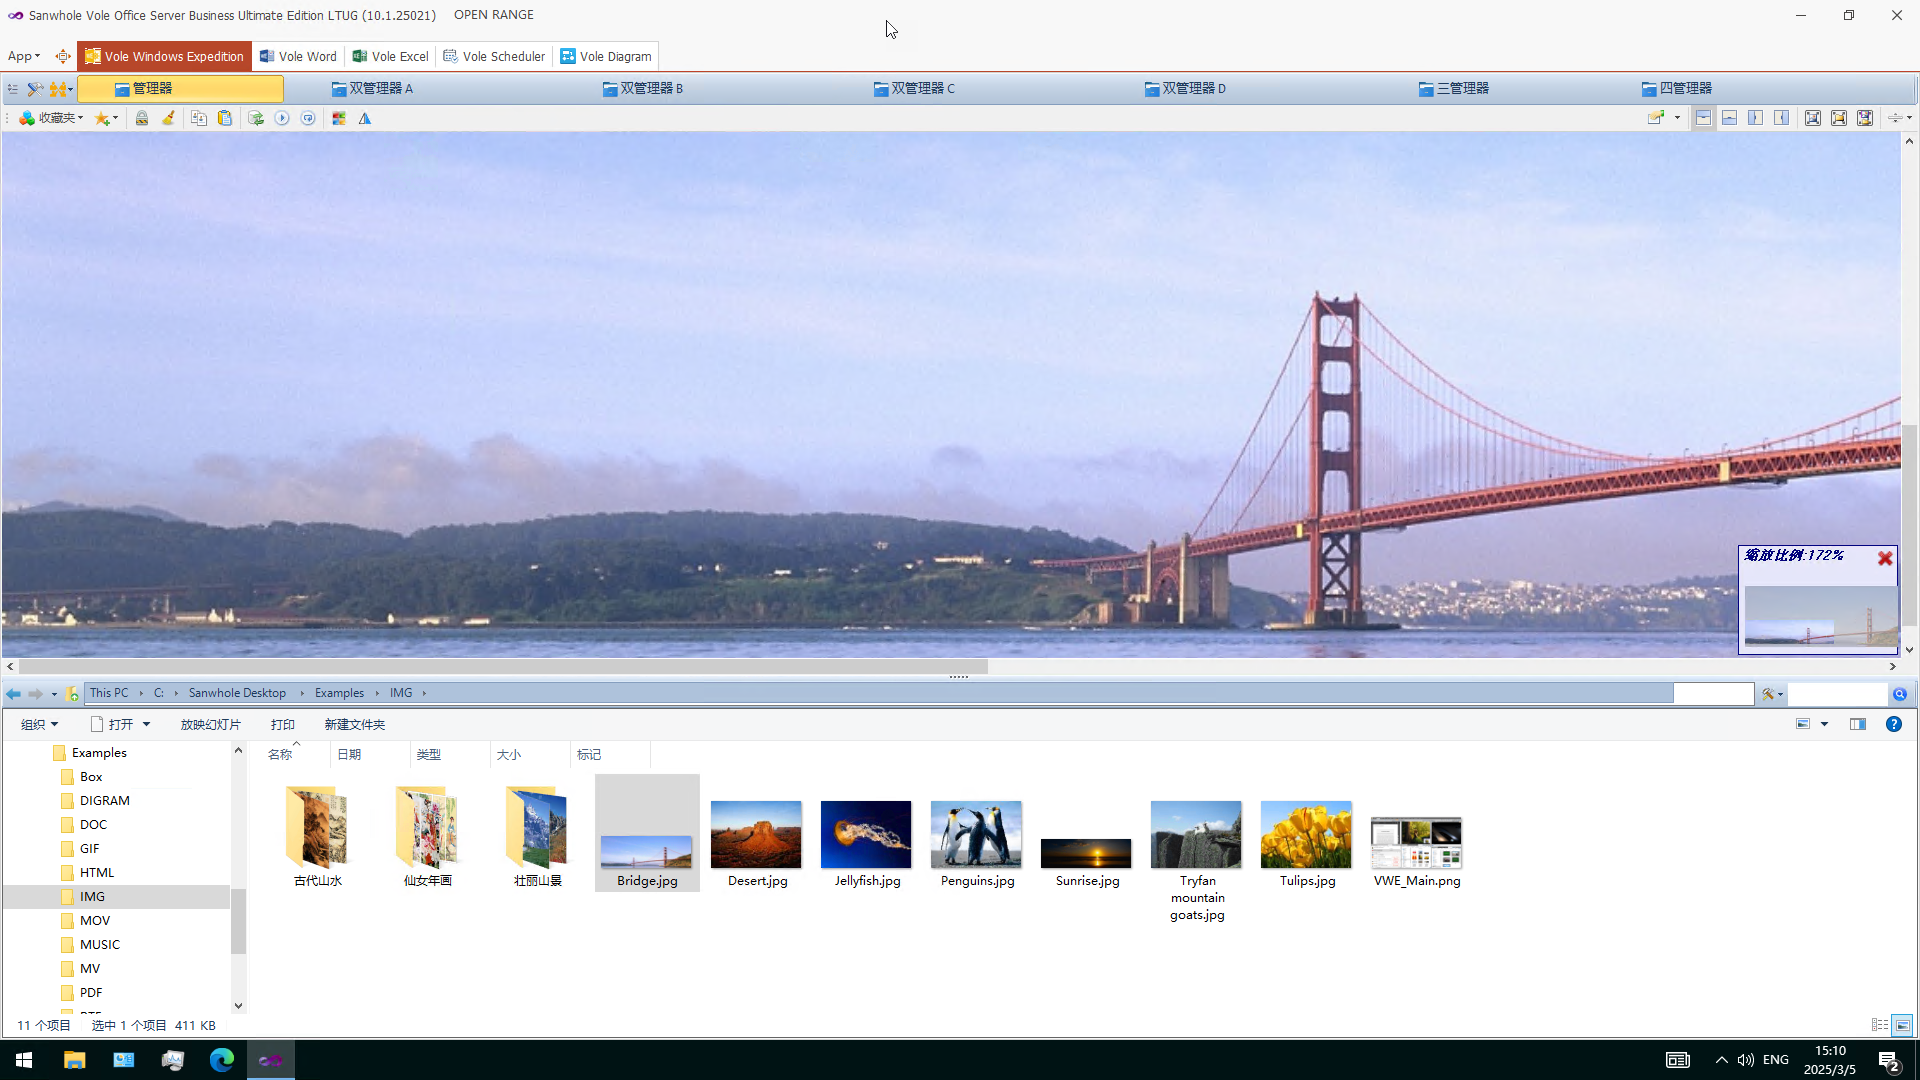Click the forward navigation arrow
The image size is (1920, 1080).
(35, 694)
